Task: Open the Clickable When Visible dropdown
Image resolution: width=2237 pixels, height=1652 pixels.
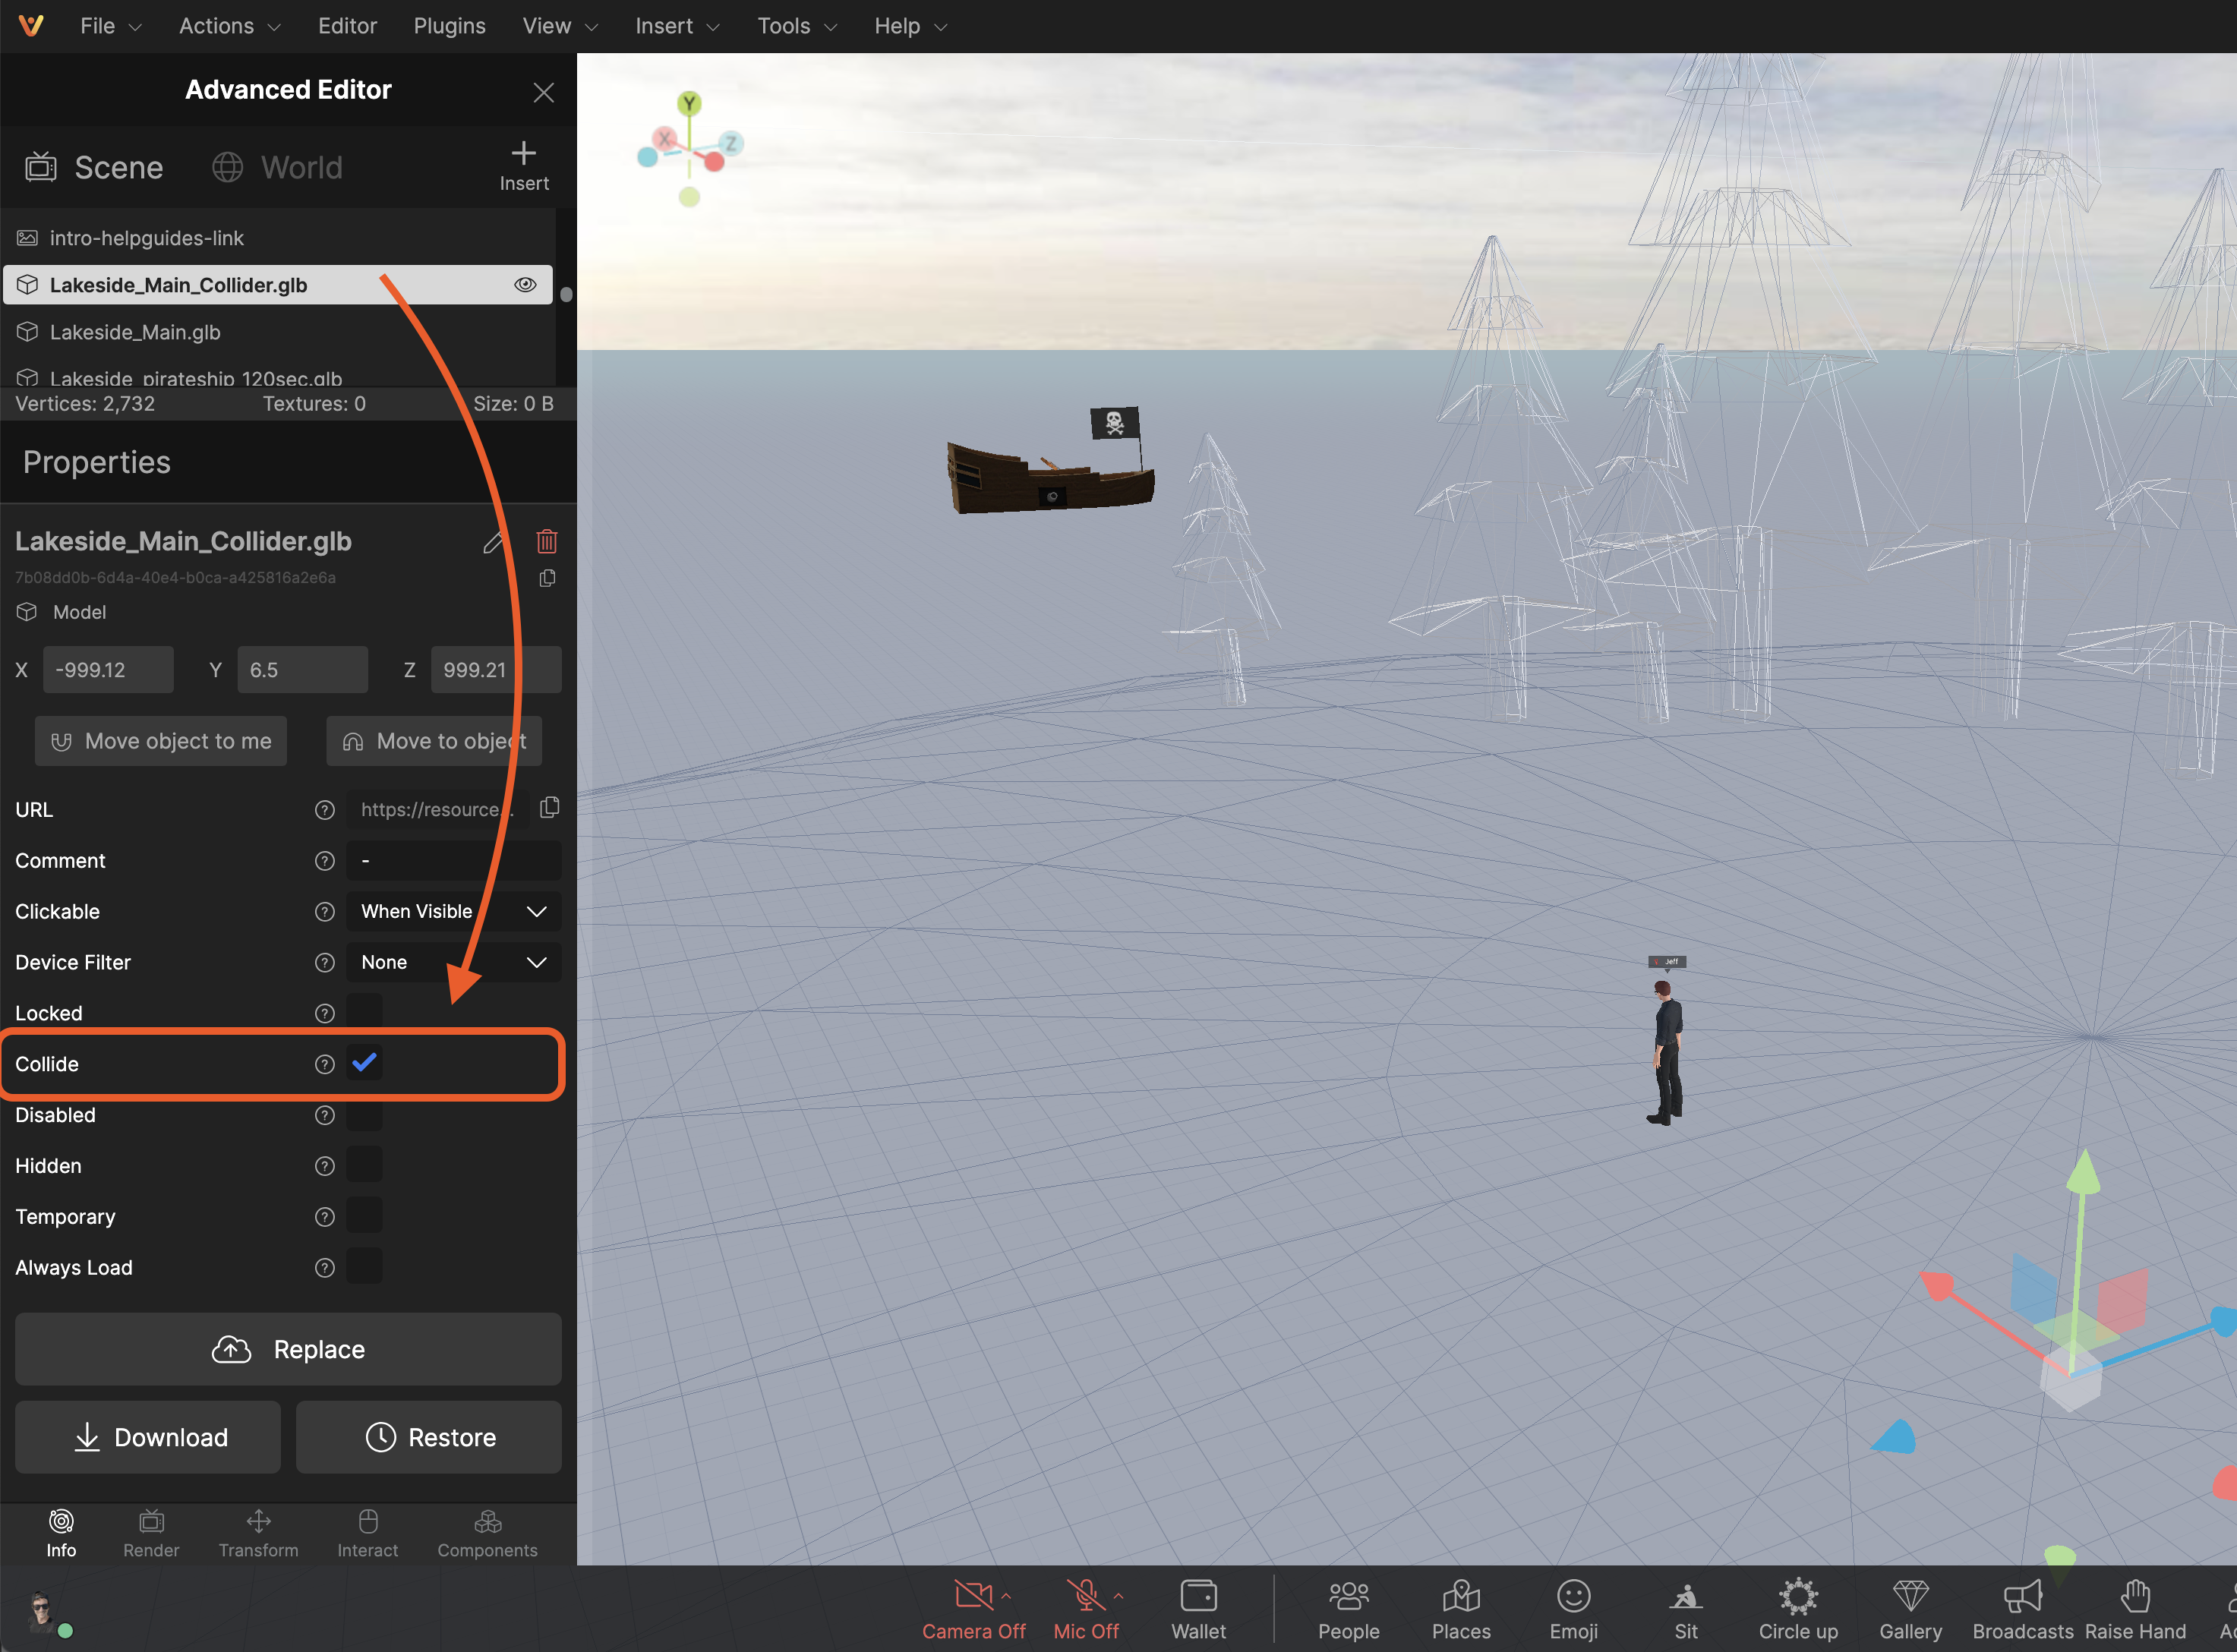Action: click(x=453, y=911)
